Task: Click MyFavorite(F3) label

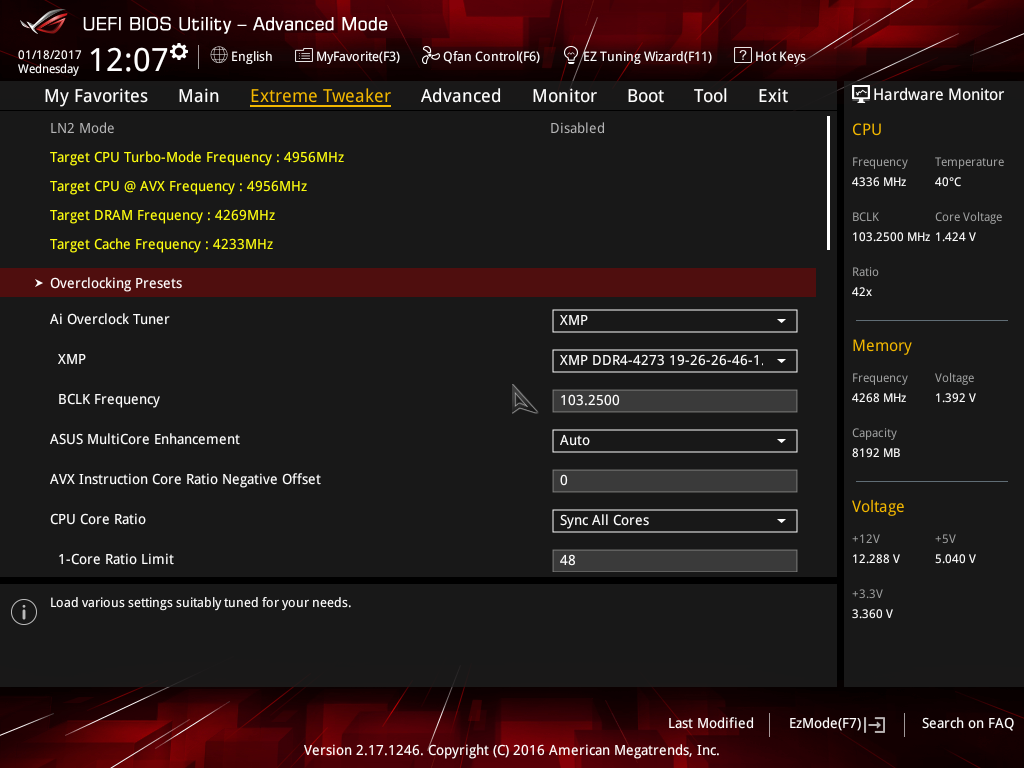Action: pyautogui.click(x=358, y=56)
